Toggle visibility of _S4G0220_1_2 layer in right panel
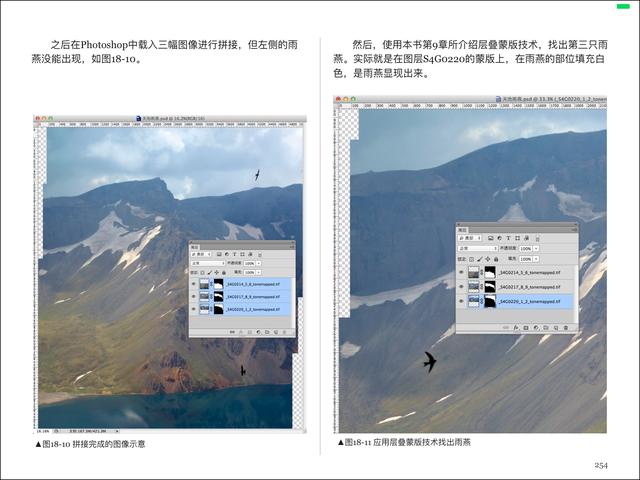The image size is (640, 480). click(461, 300)
